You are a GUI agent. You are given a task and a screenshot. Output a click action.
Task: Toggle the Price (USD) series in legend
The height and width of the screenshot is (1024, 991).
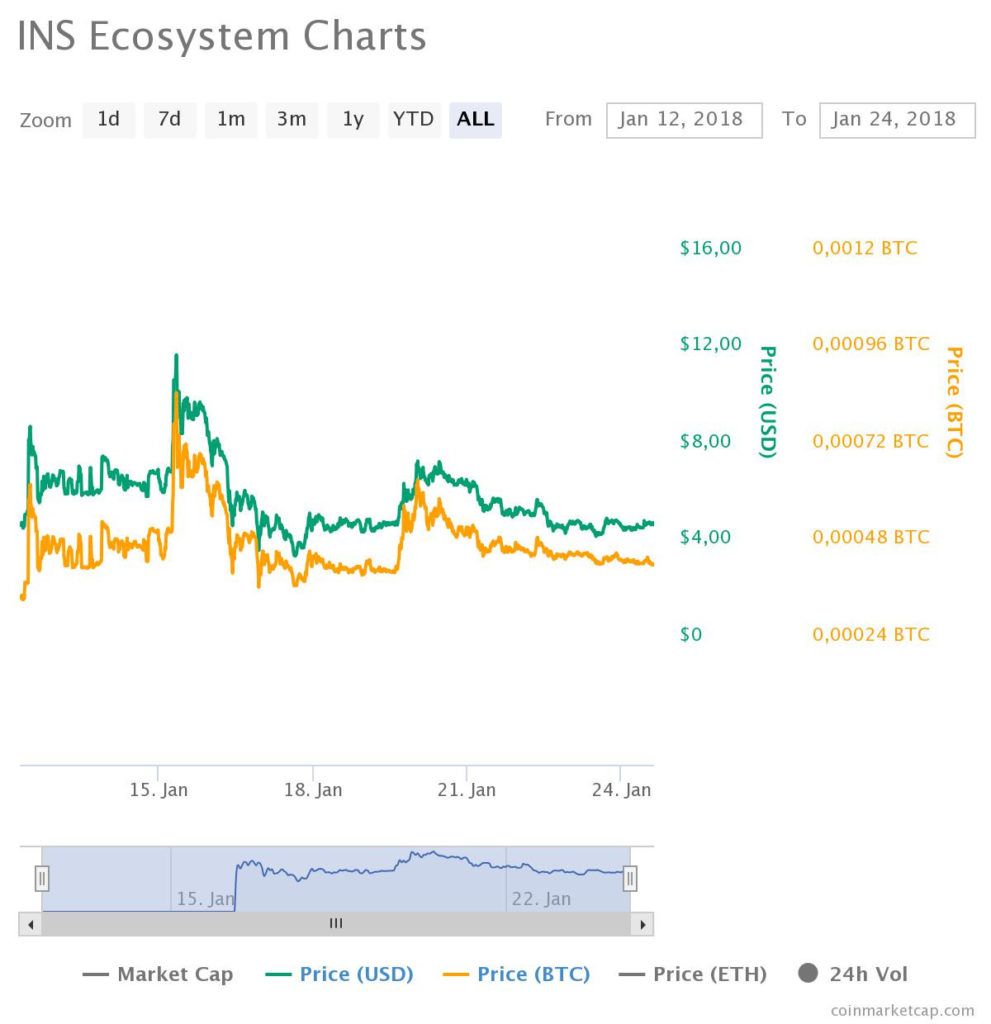point(340,974)
